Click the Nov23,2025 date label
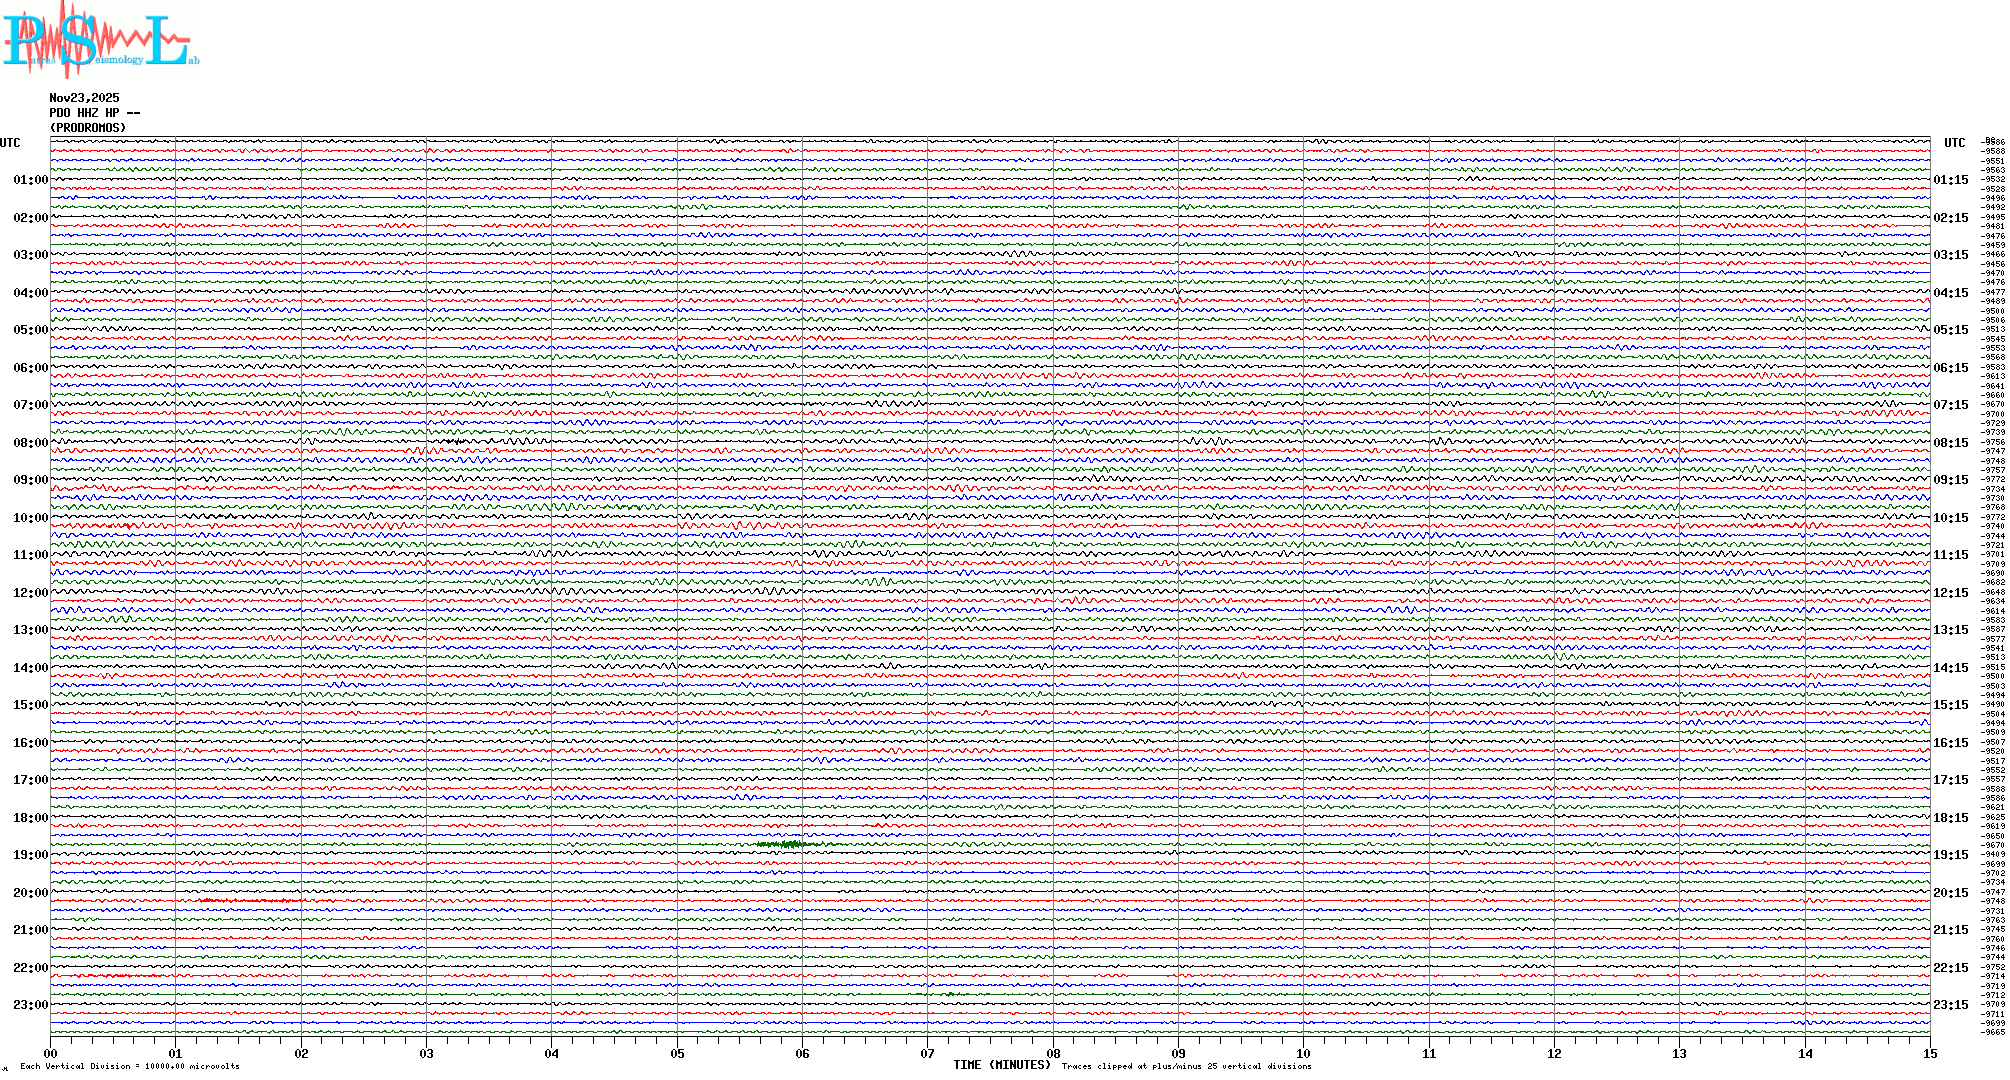This screenshot has height=1080, width=2010. [x=84, y=98]
